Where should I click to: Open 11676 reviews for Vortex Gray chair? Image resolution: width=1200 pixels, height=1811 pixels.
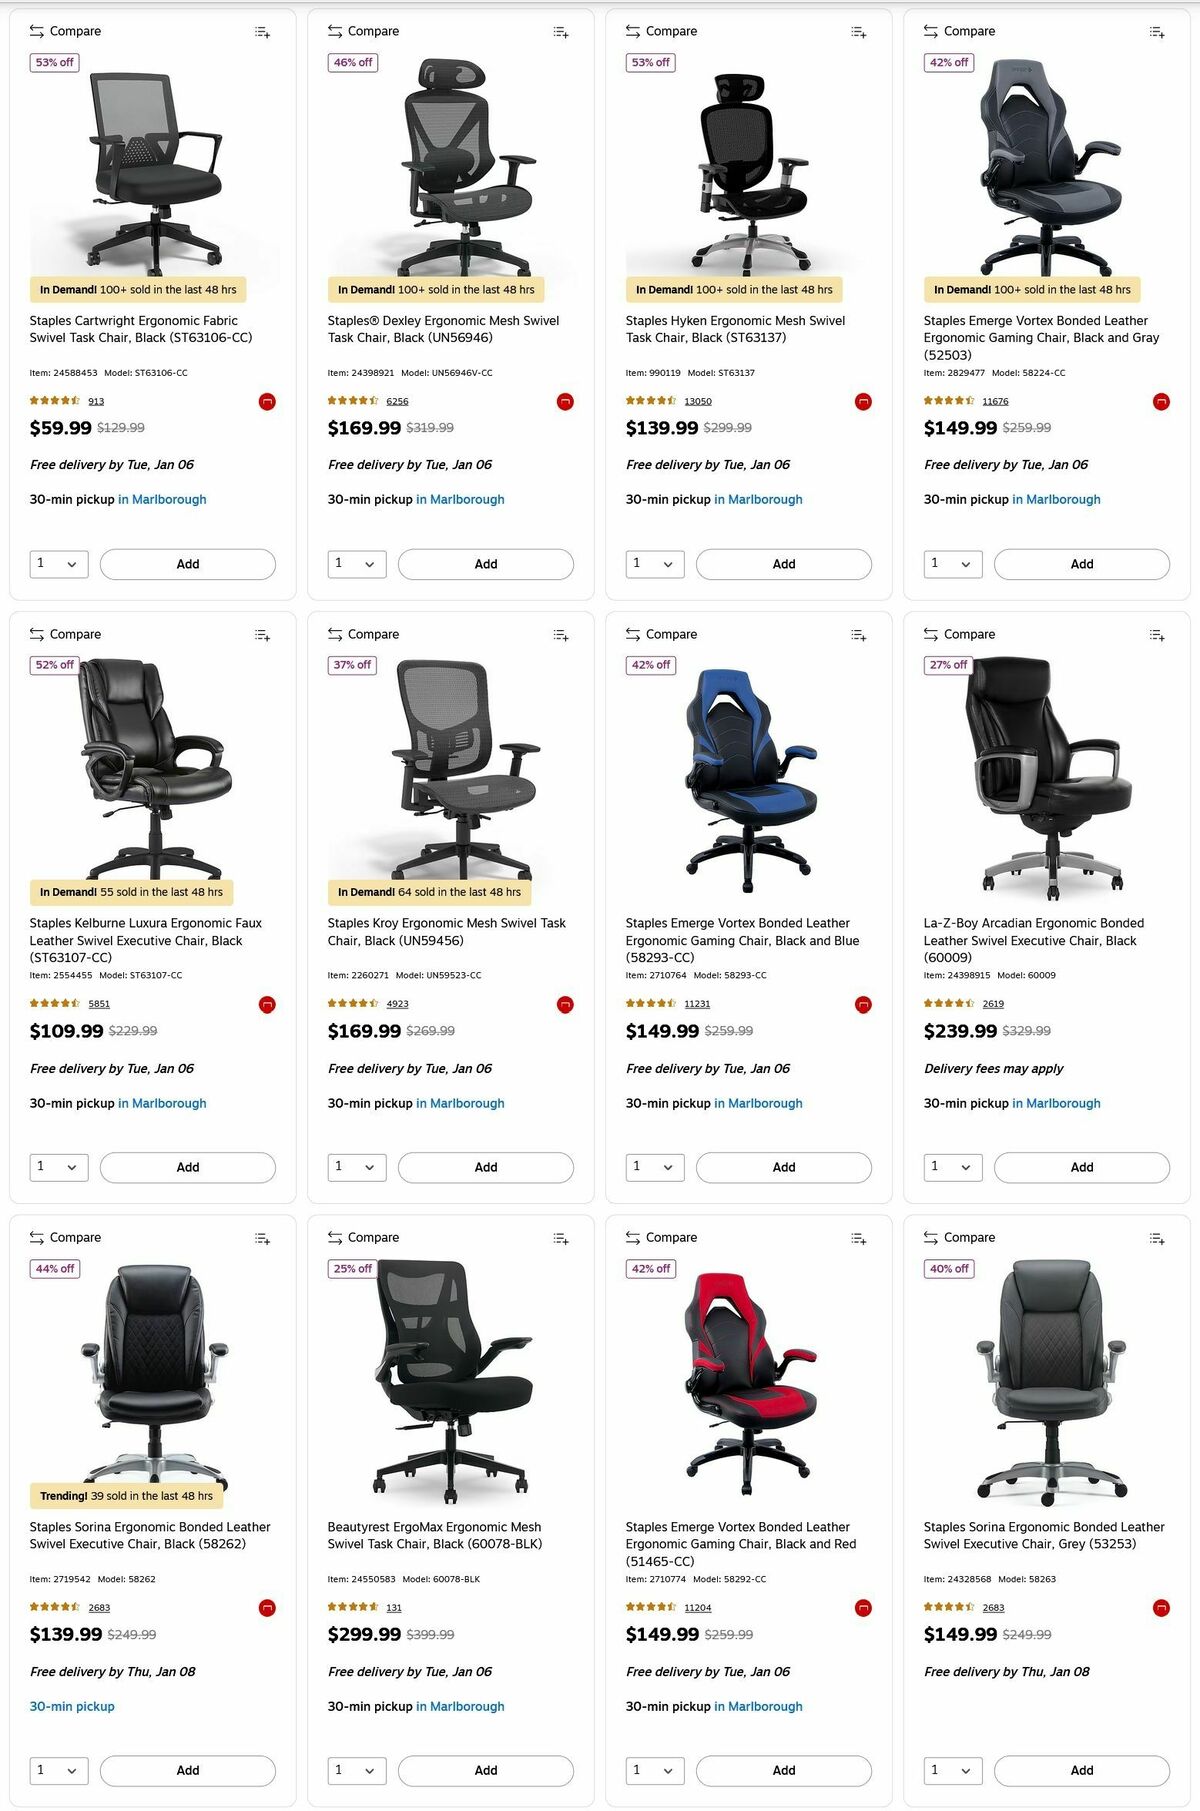coord(995,401)
